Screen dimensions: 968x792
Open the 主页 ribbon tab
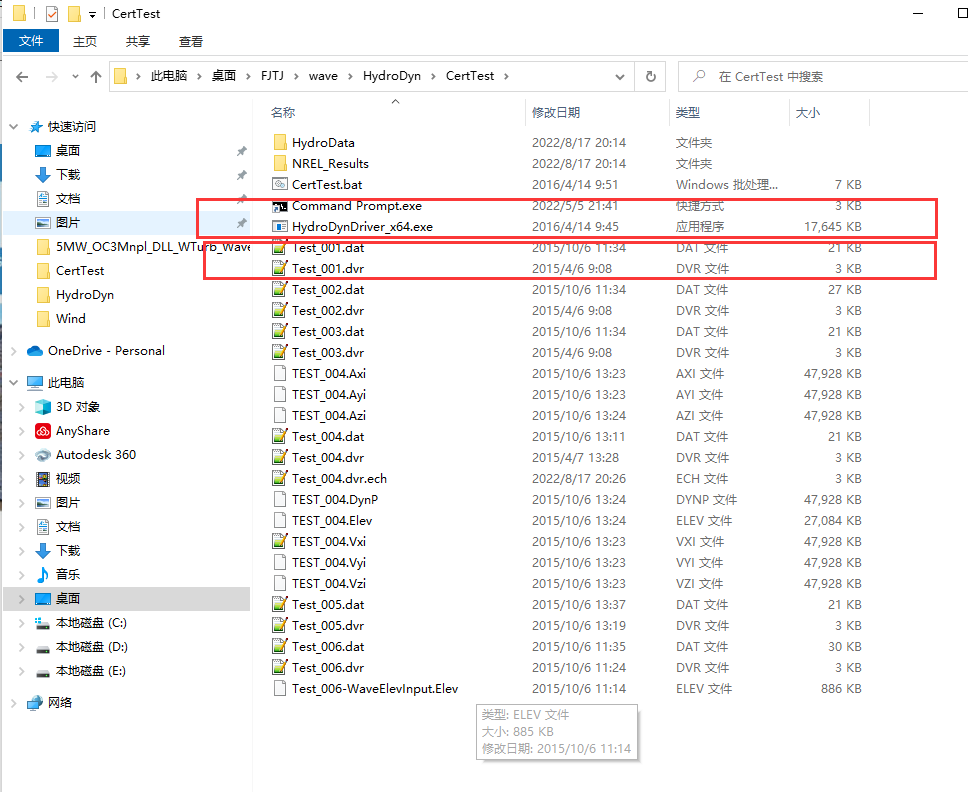[x=85, y=41]
